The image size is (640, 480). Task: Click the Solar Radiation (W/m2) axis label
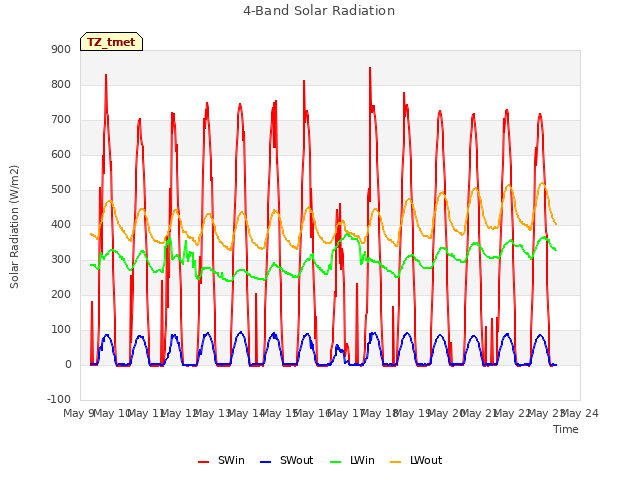click(x=14, y=227)
